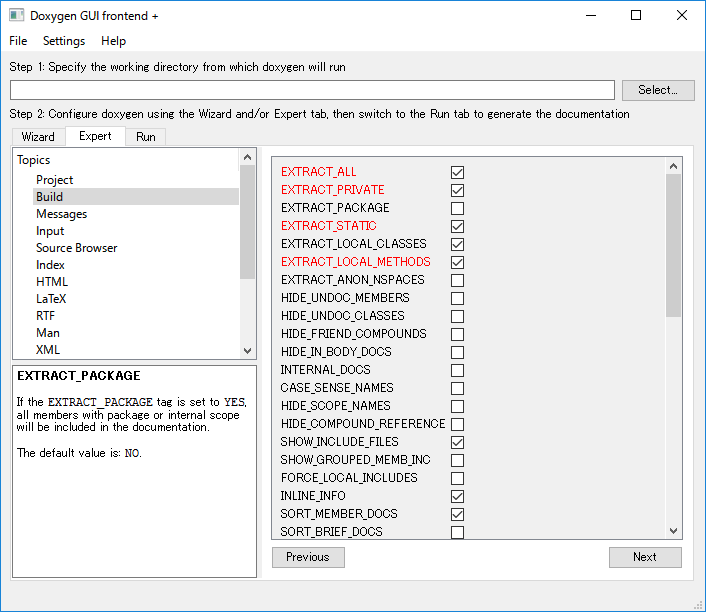This screenshot has width=706, height=612.
Task: Enable the EXTRACT_ANON_NSPACES checkbox
Action: tap(457, 280)
